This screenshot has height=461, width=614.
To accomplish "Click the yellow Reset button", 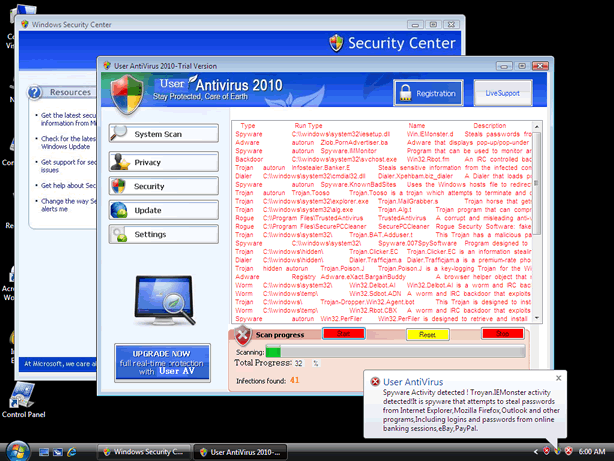I will [x=426, y=334].
